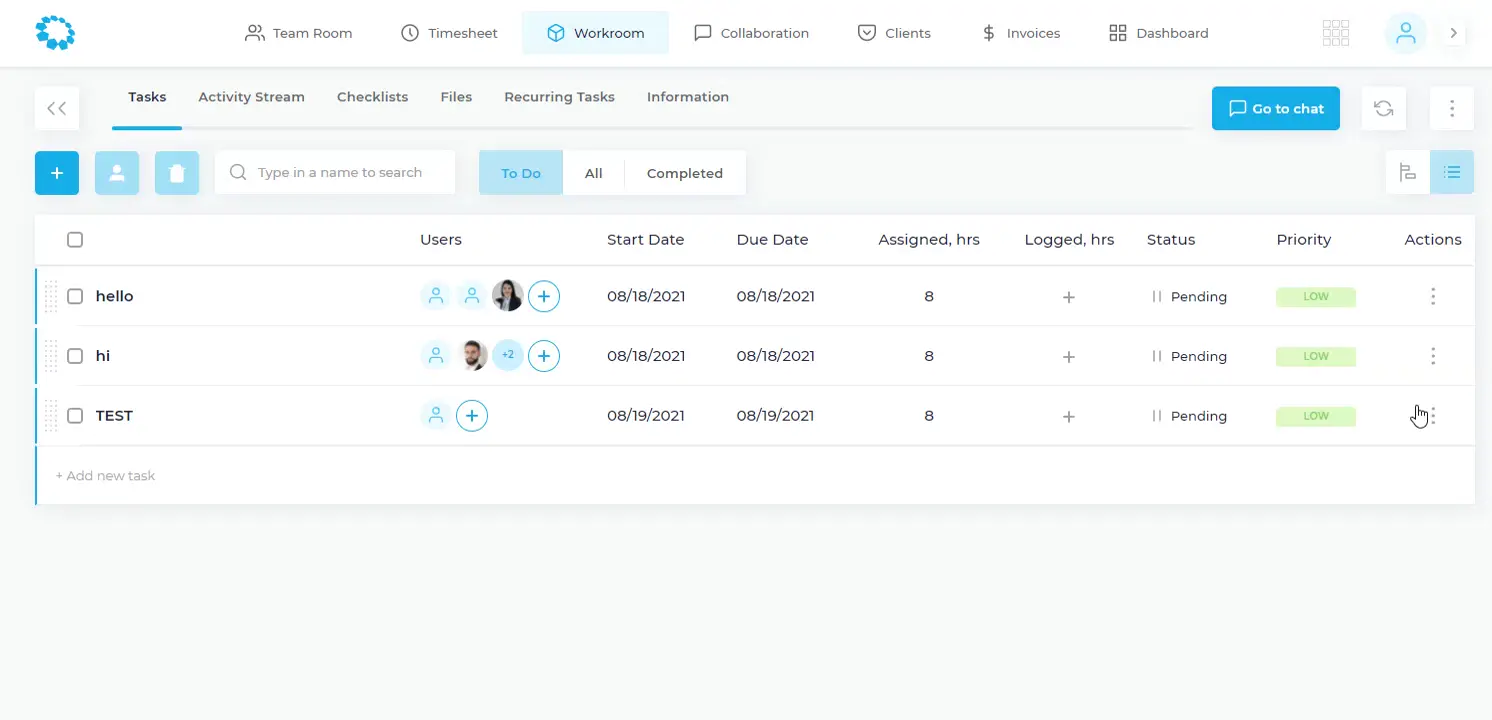Screen dimensions: 1492x720
Task: Expand the arrow next to profile avatar
Action: coord(1454,33)
